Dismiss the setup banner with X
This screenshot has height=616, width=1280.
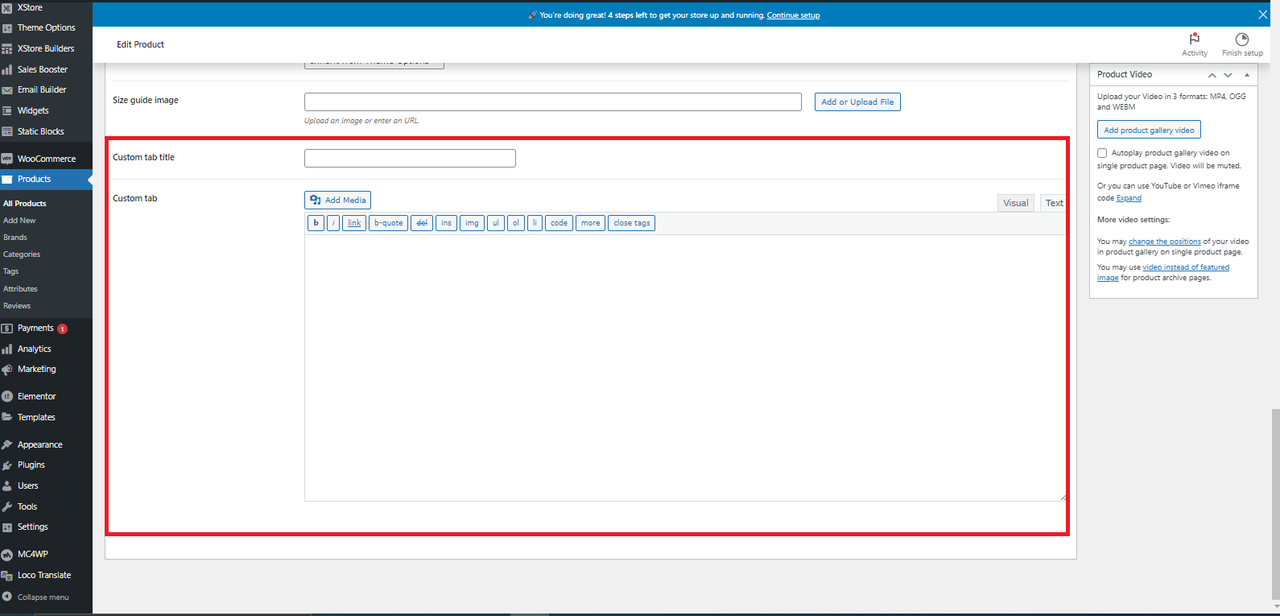coord(1263,14)
